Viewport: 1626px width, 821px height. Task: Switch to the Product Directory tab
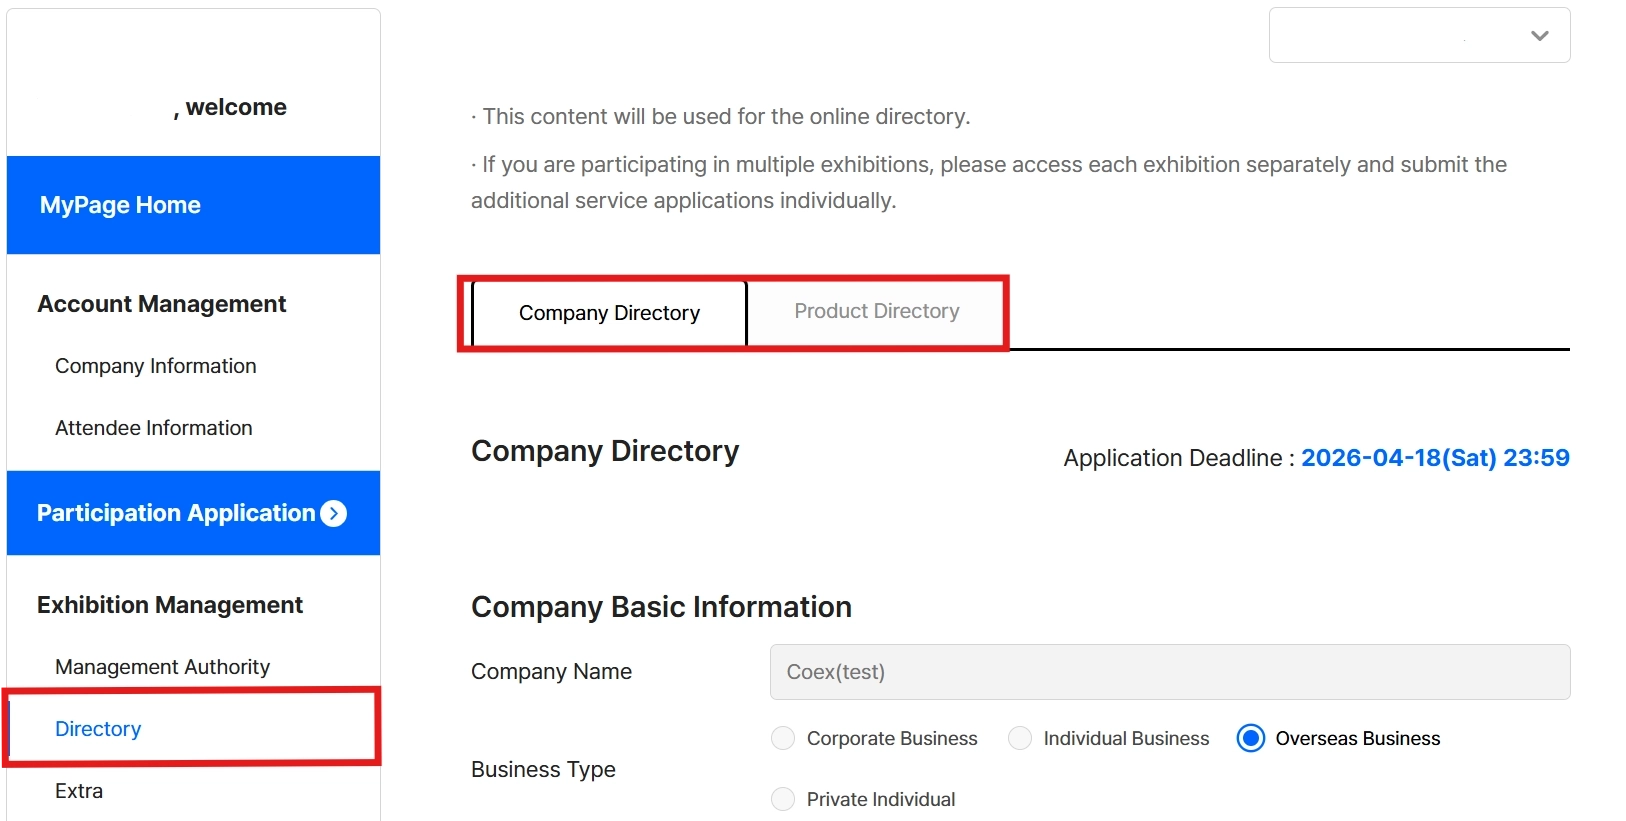[x=876, y=312]
